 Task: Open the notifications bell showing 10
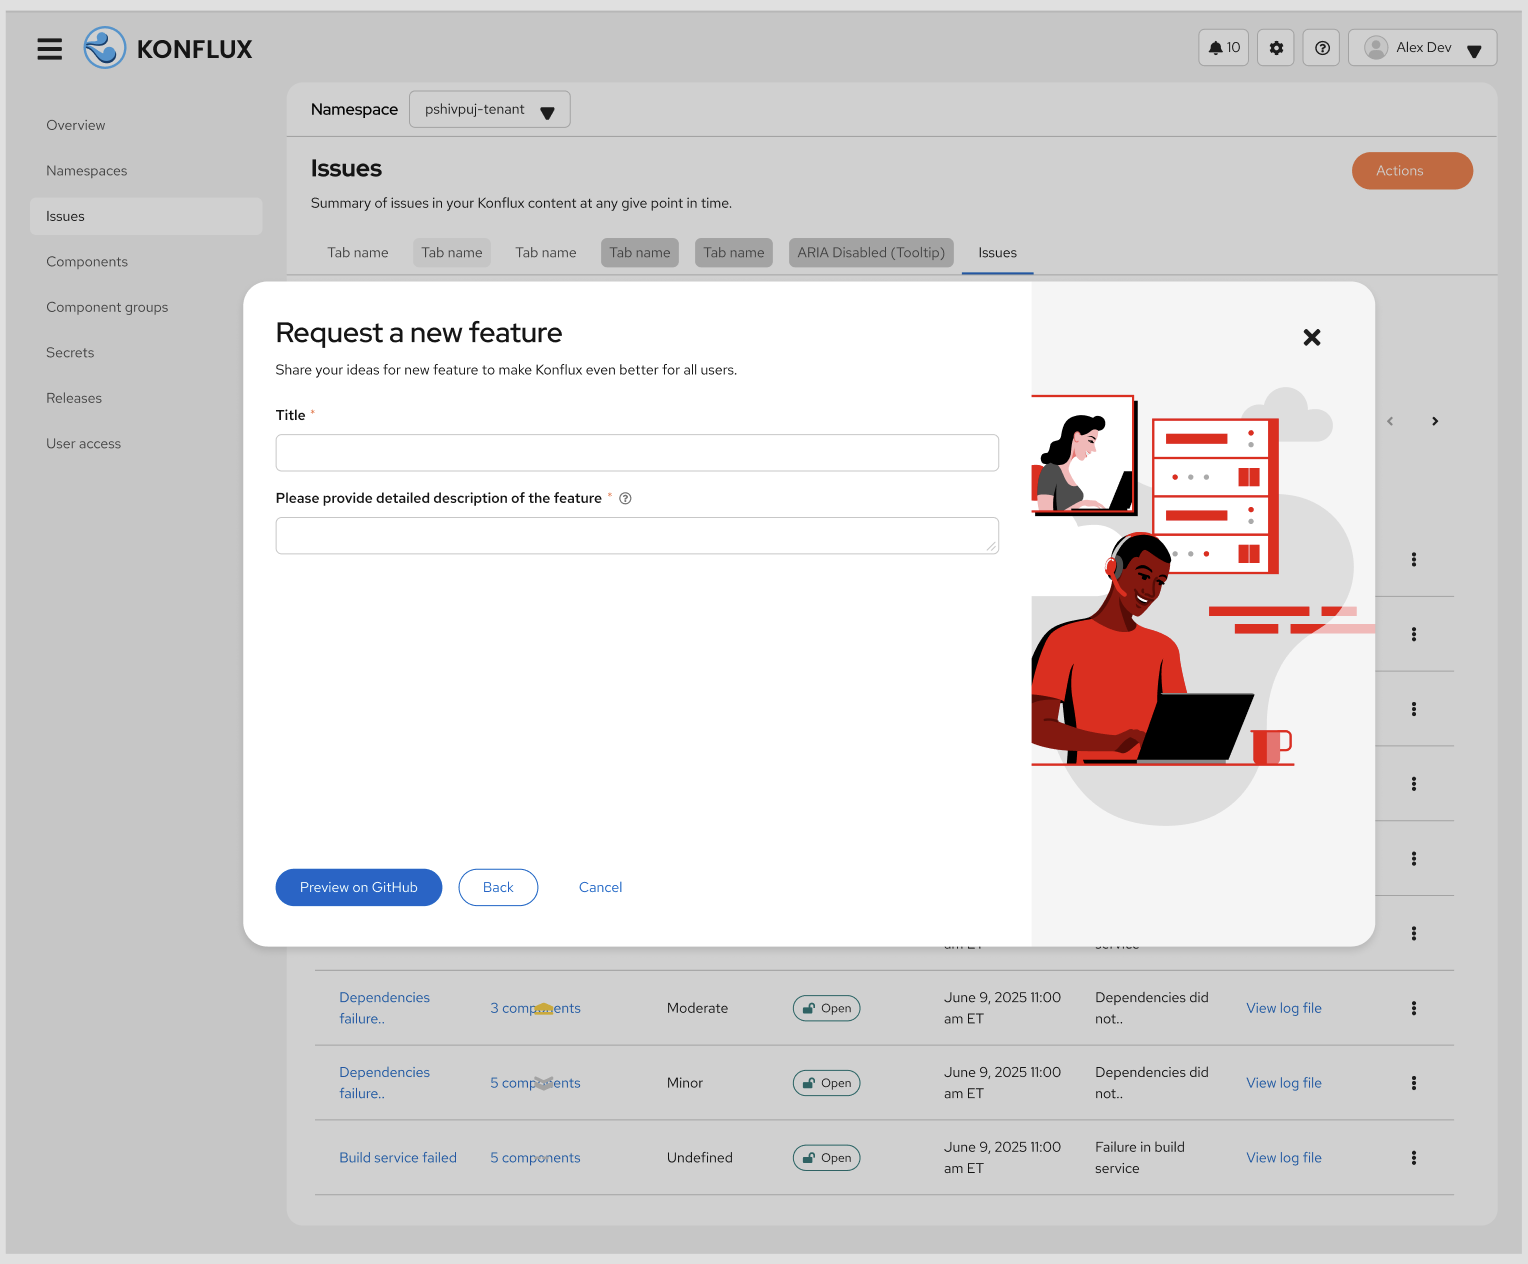(1224, 48)
